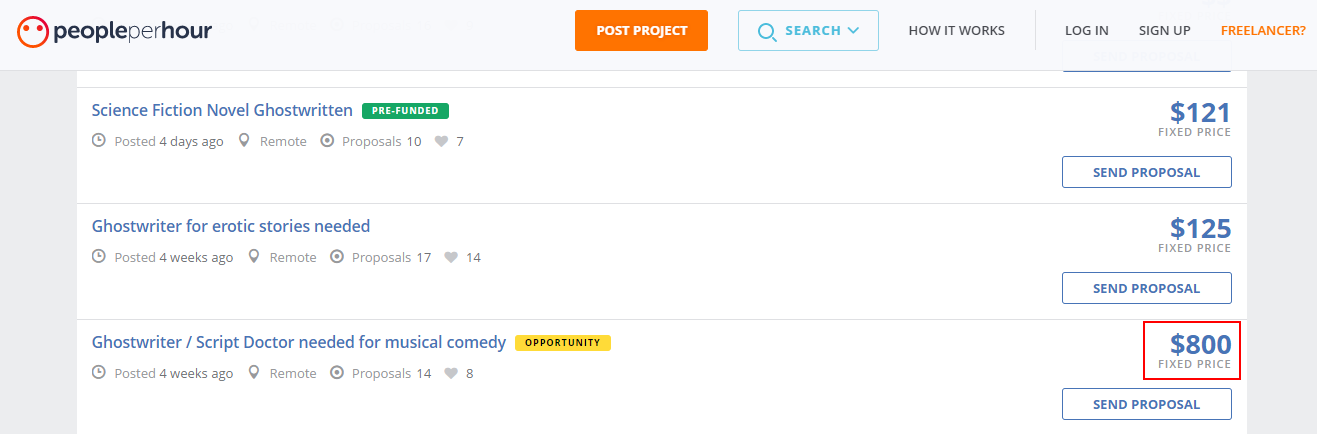Expand the Search dropdown chevron
This screenshot has height=434, width=1317.
tap(853, 31)
